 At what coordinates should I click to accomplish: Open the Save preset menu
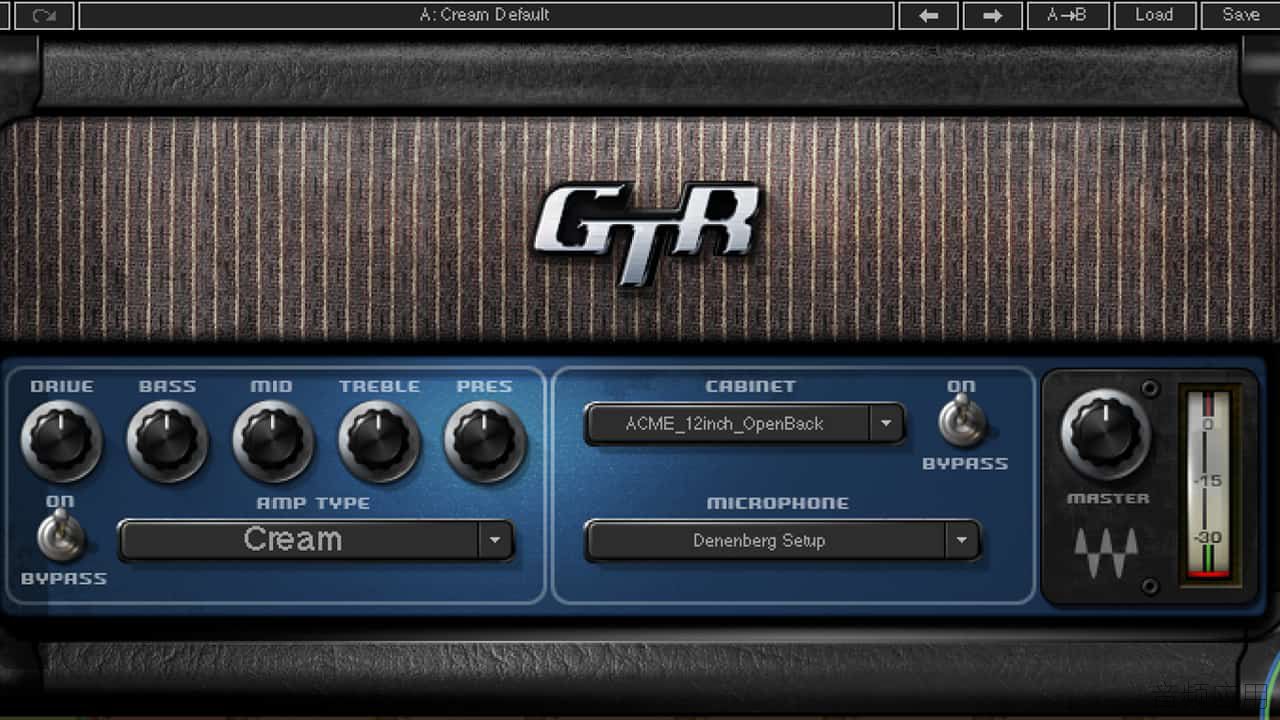pos(1240,15)
